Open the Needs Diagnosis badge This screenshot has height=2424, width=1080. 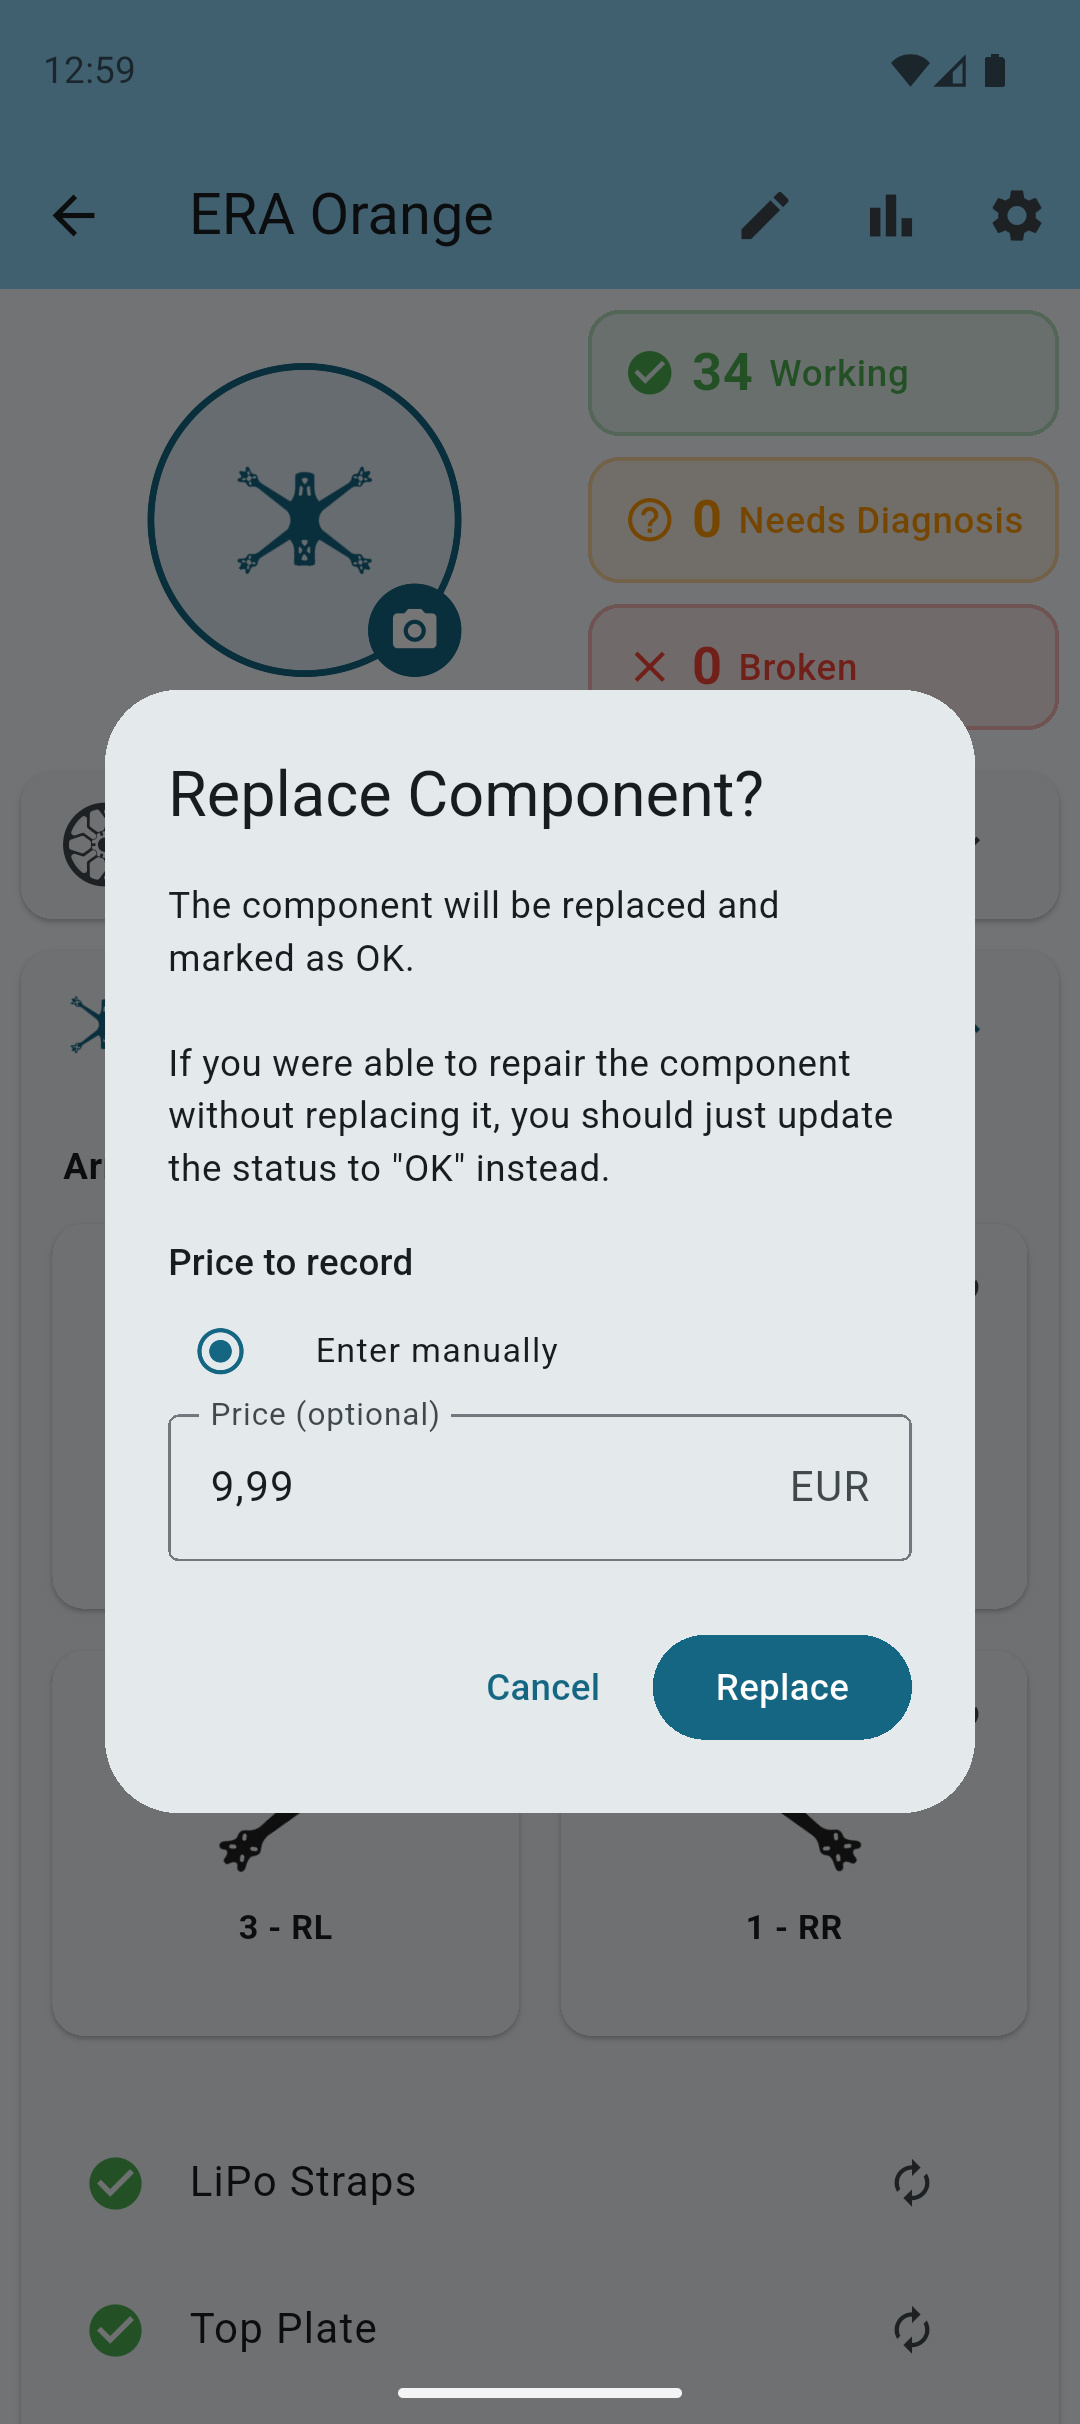pos(822,520)
